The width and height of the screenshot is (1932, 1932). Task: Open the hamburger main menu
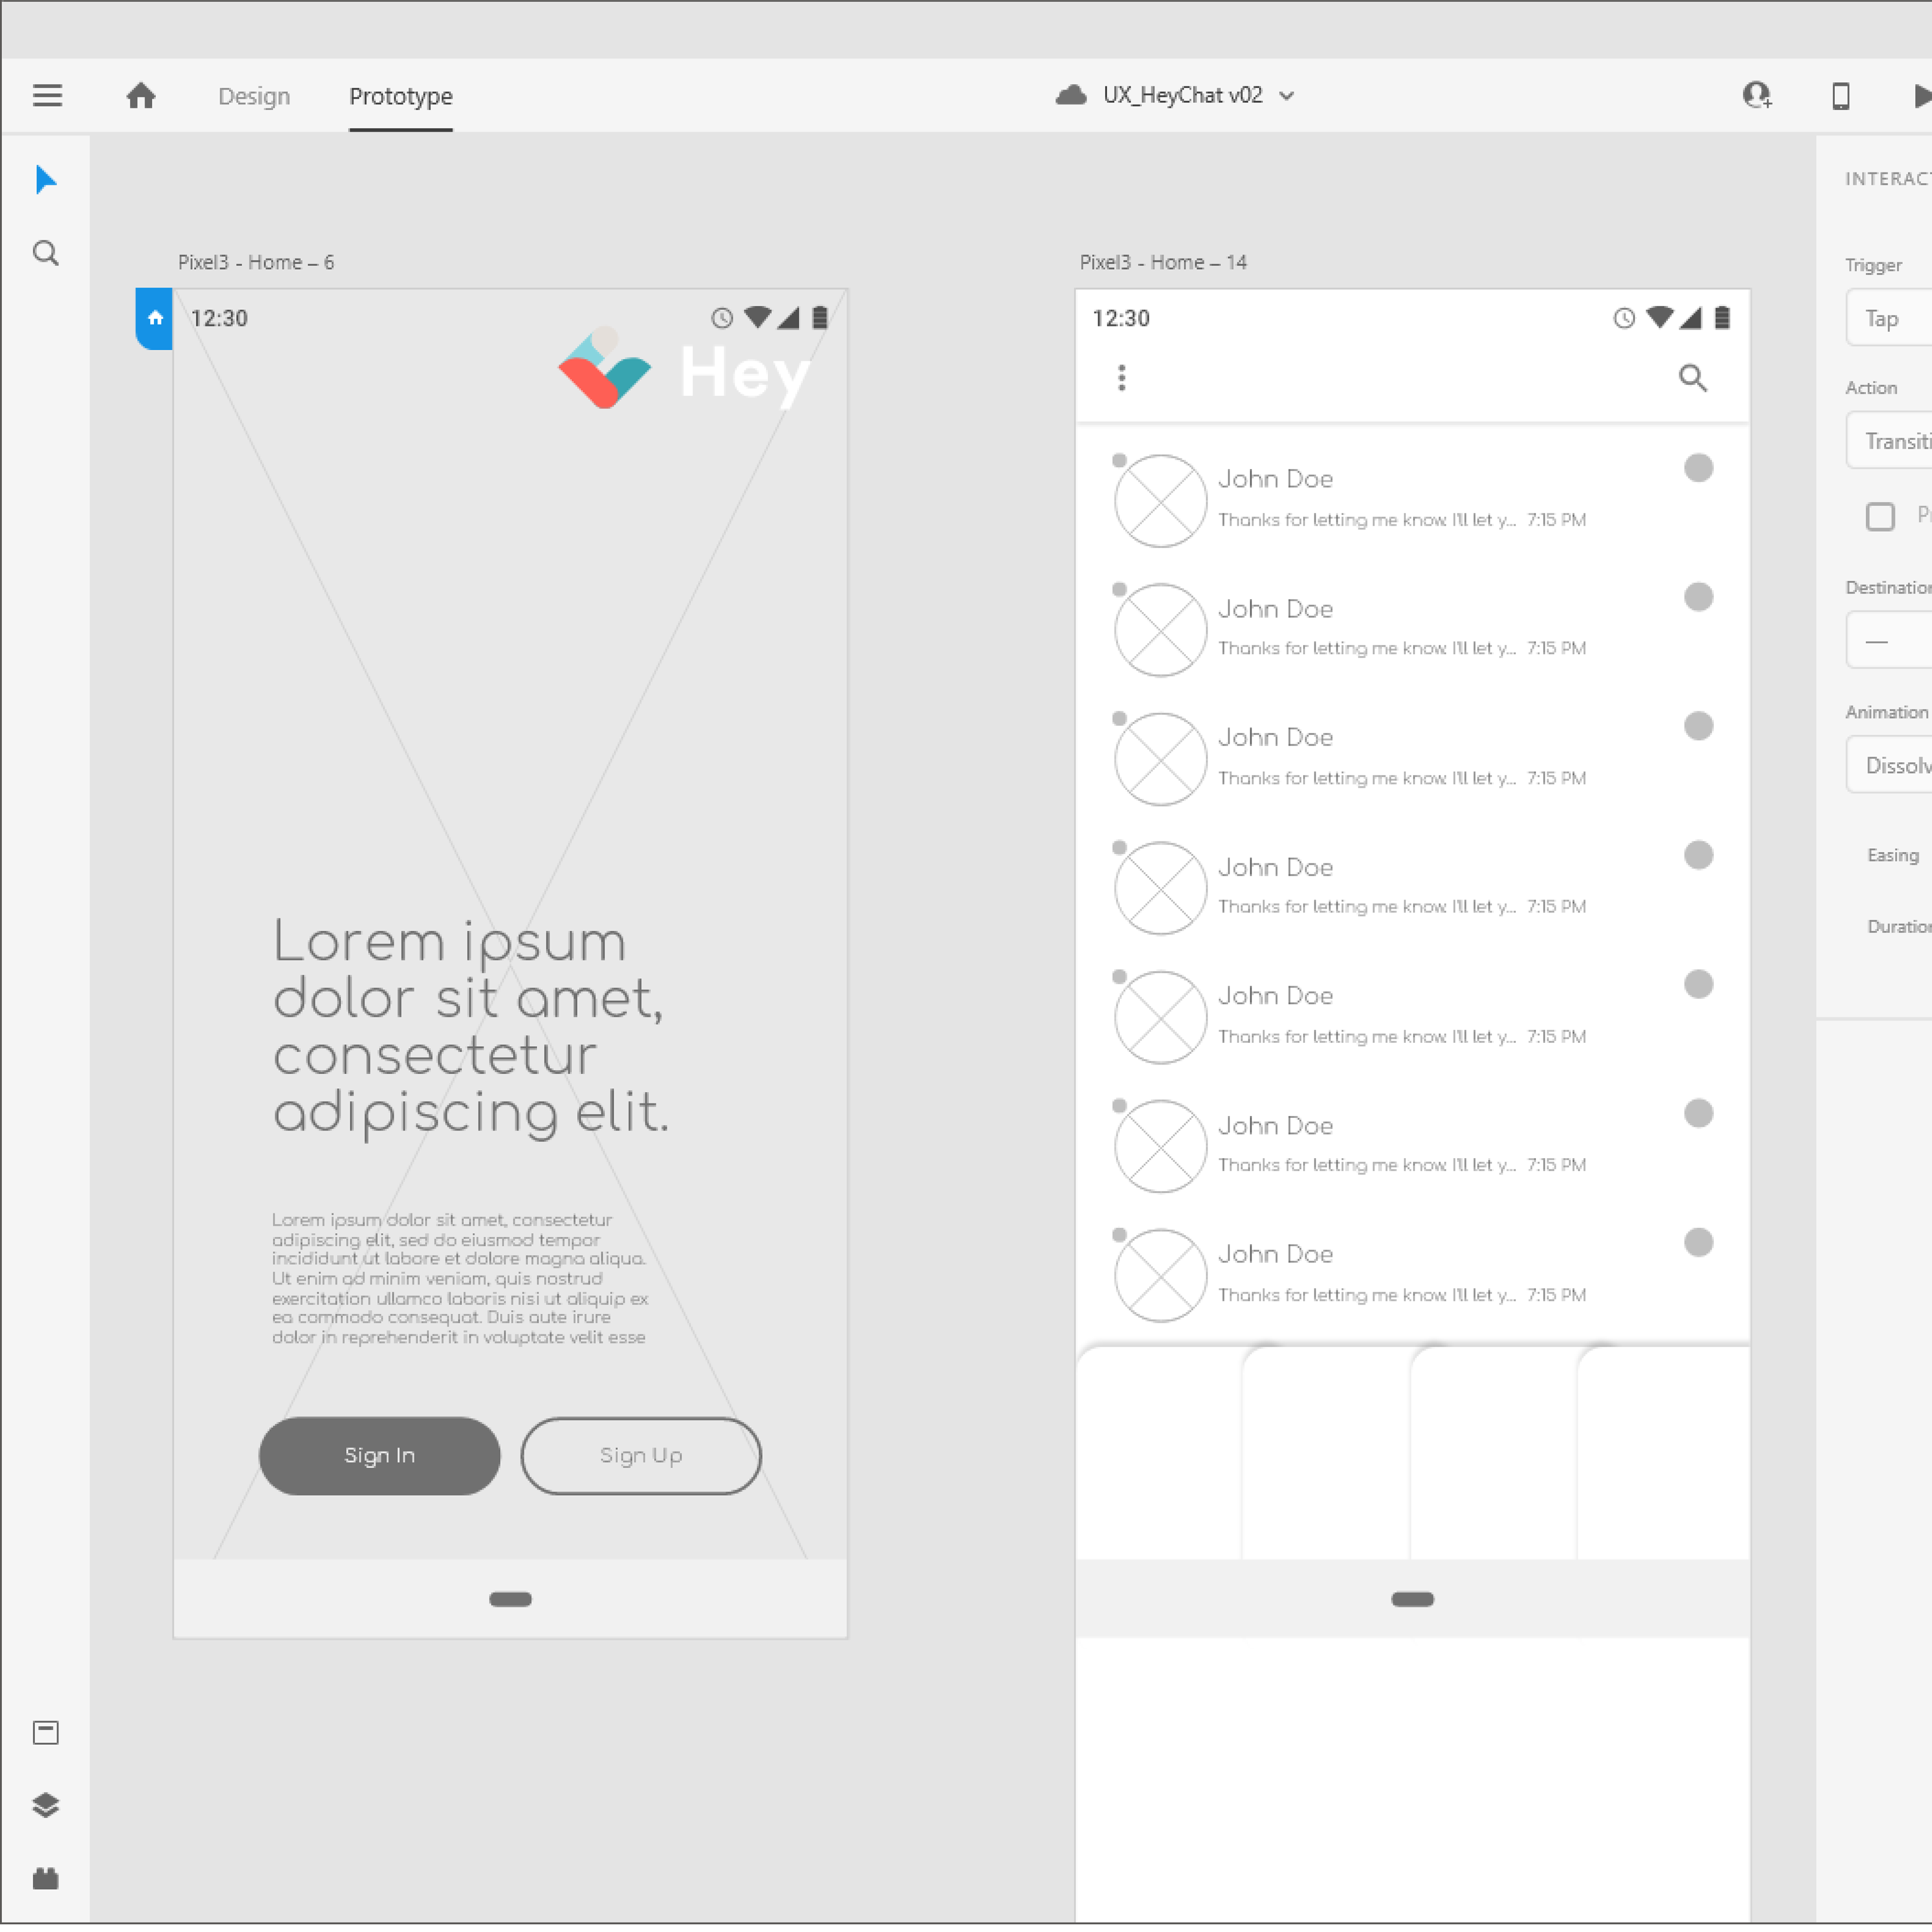pos(47,95)
